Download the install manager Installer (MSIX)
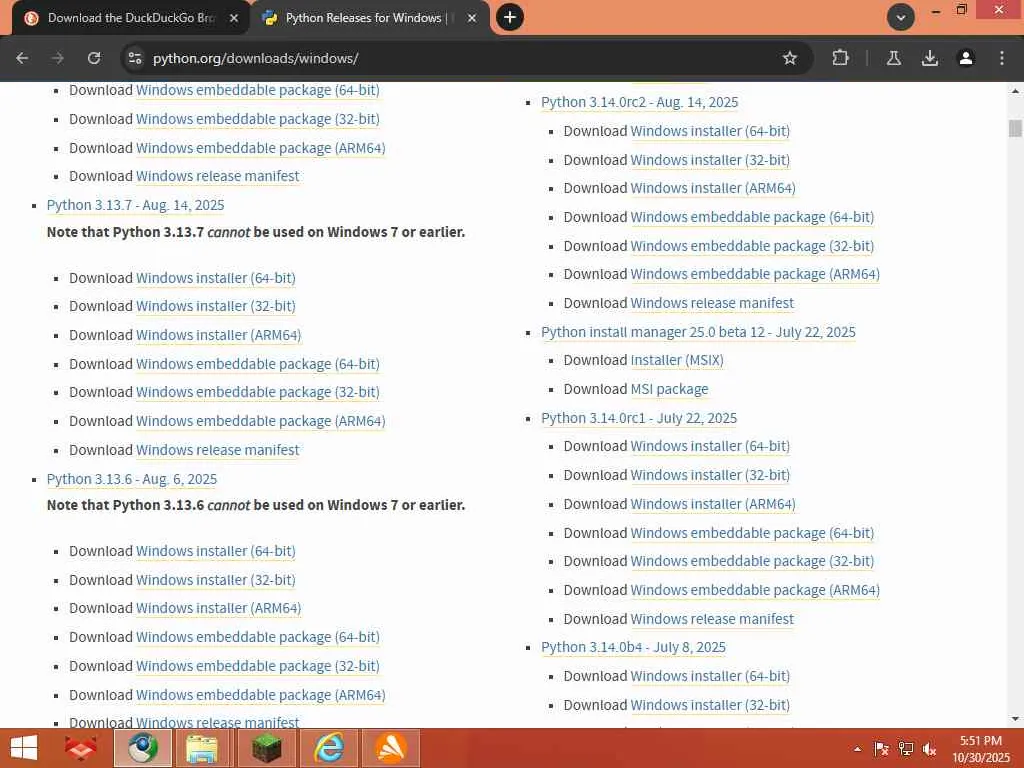 click(677, 360)
